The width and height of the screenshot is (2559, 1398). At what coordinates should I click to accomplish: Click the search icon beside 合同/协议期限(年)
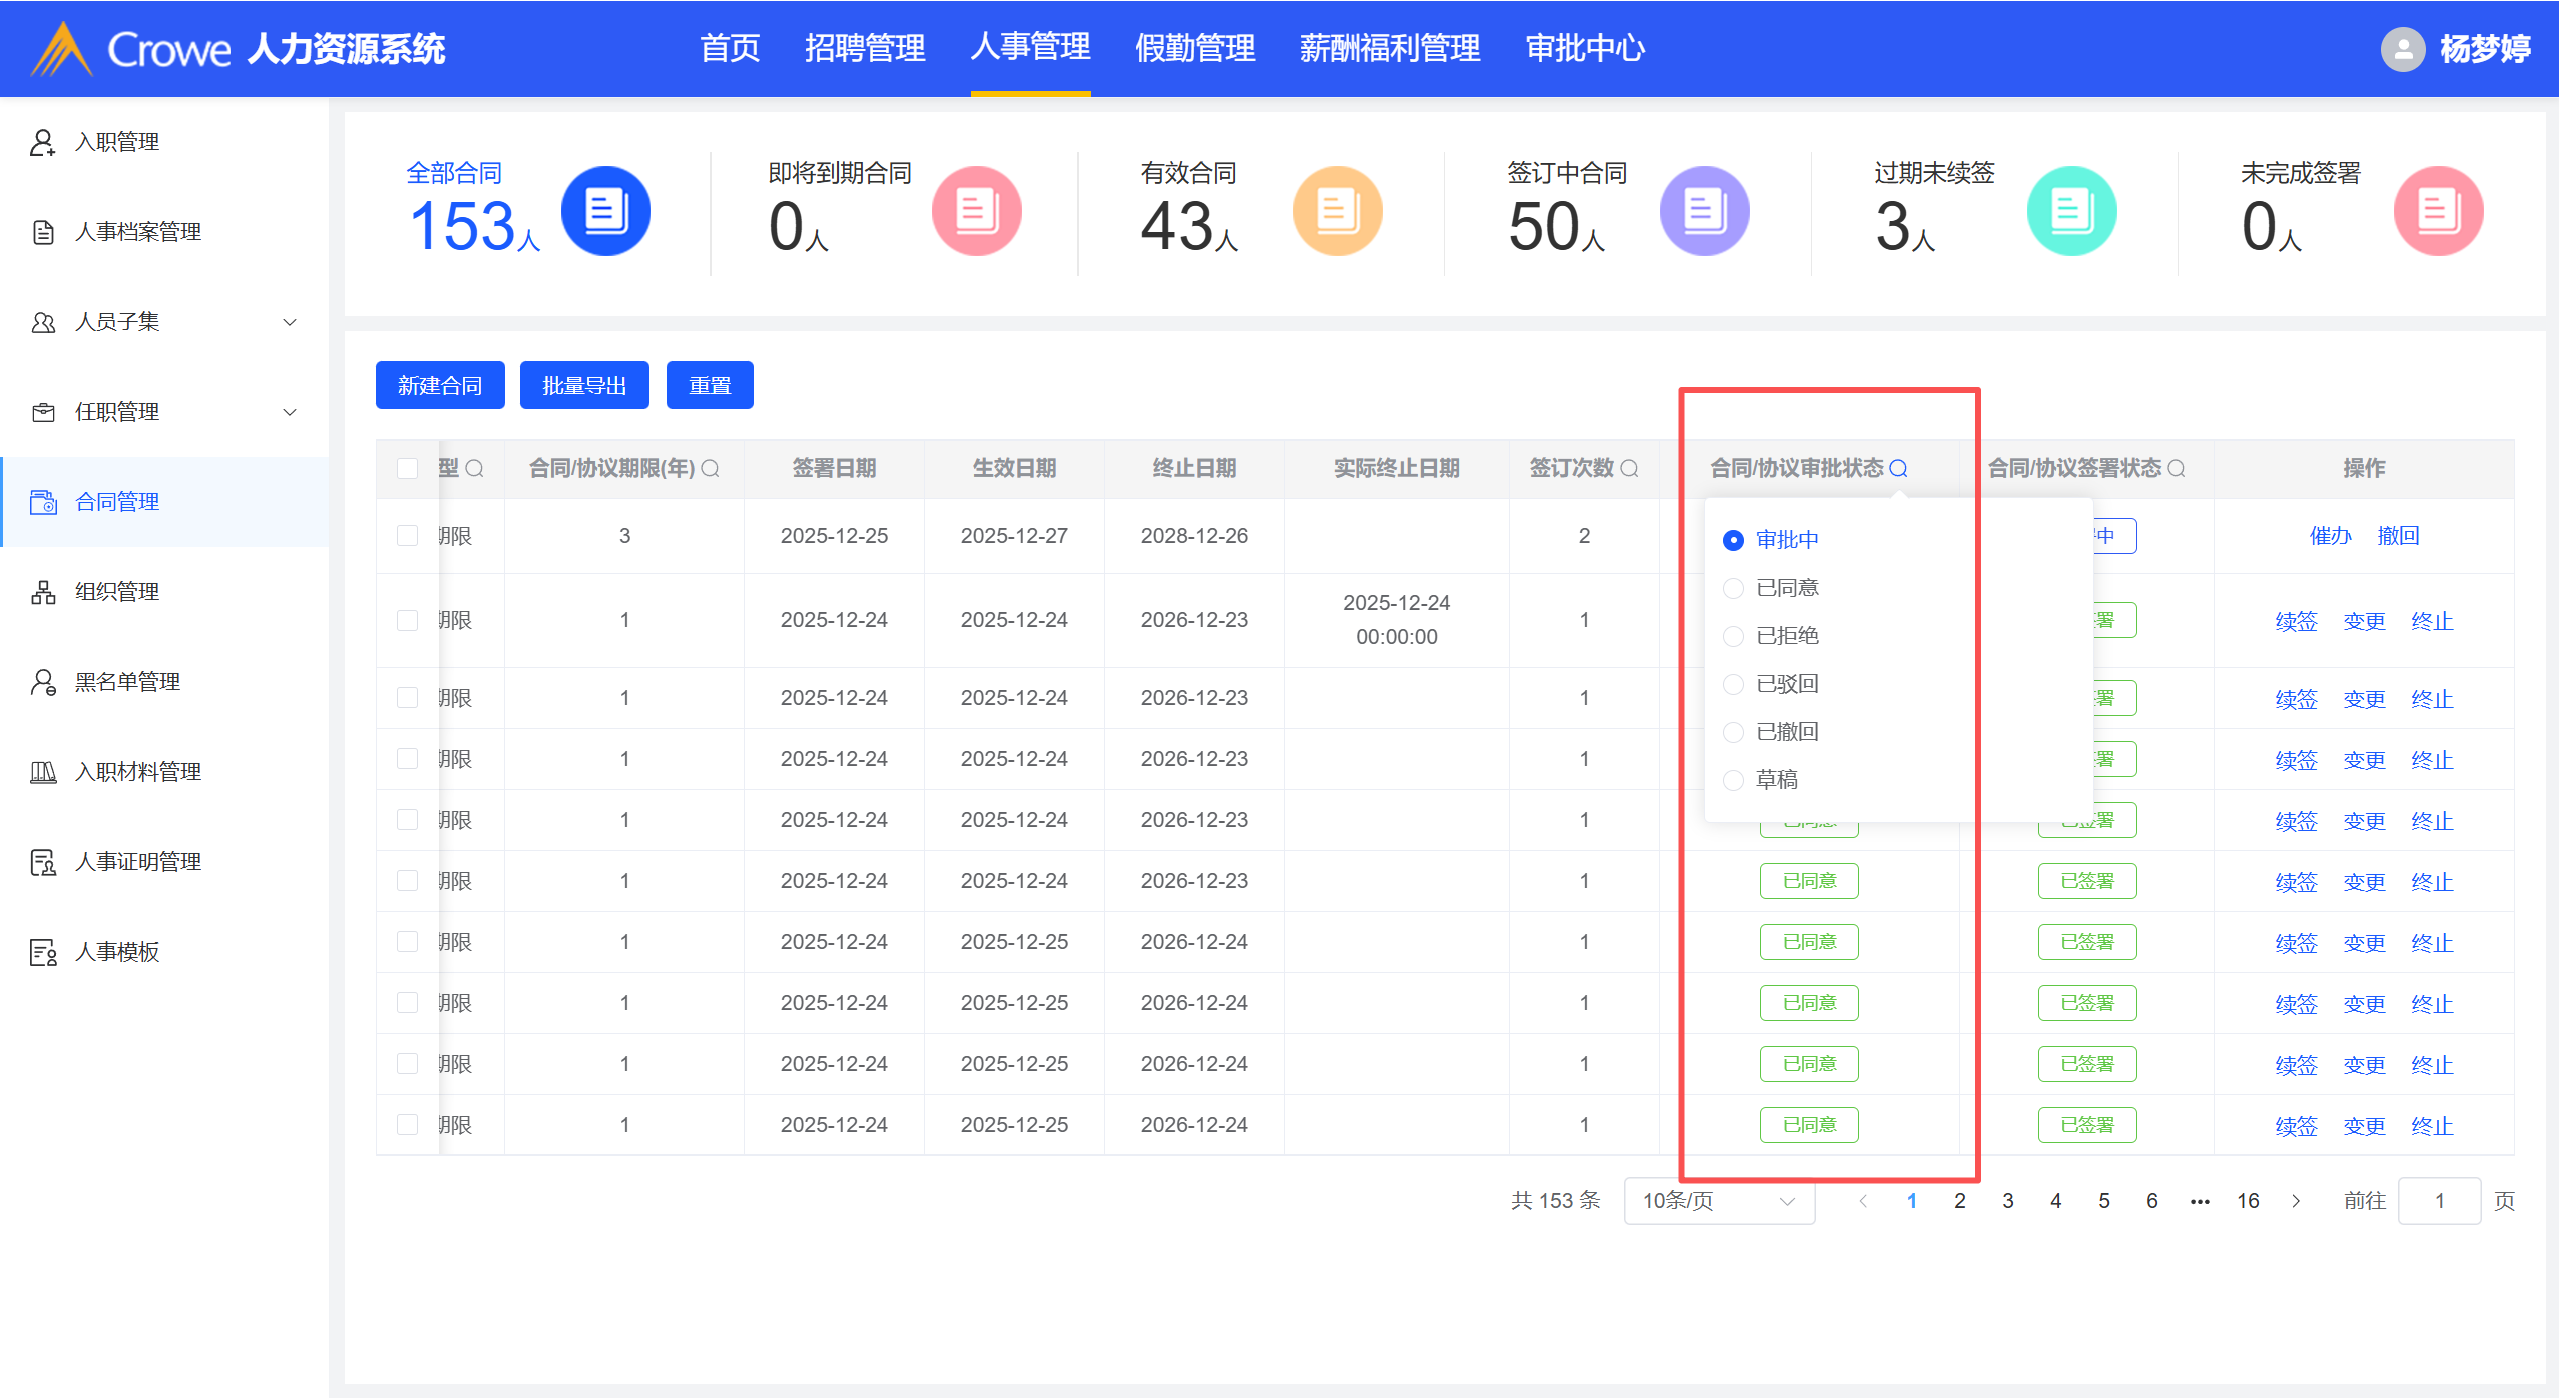[710, 468]
